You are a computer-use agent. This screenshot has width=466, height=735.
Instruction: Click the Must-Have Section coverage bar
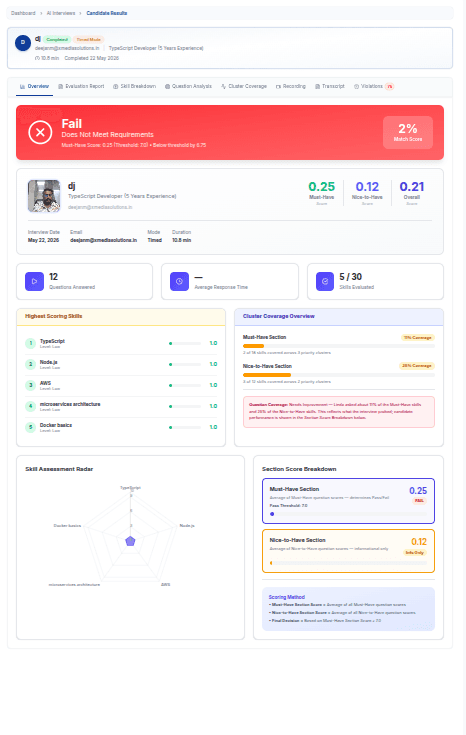[x=339, y=346]
